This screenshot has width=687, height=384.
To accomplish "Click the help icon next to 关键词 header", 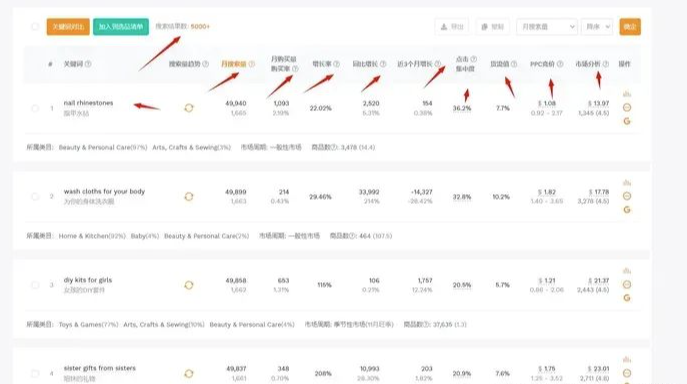I will pyautogui.click(x=88, y=64).
